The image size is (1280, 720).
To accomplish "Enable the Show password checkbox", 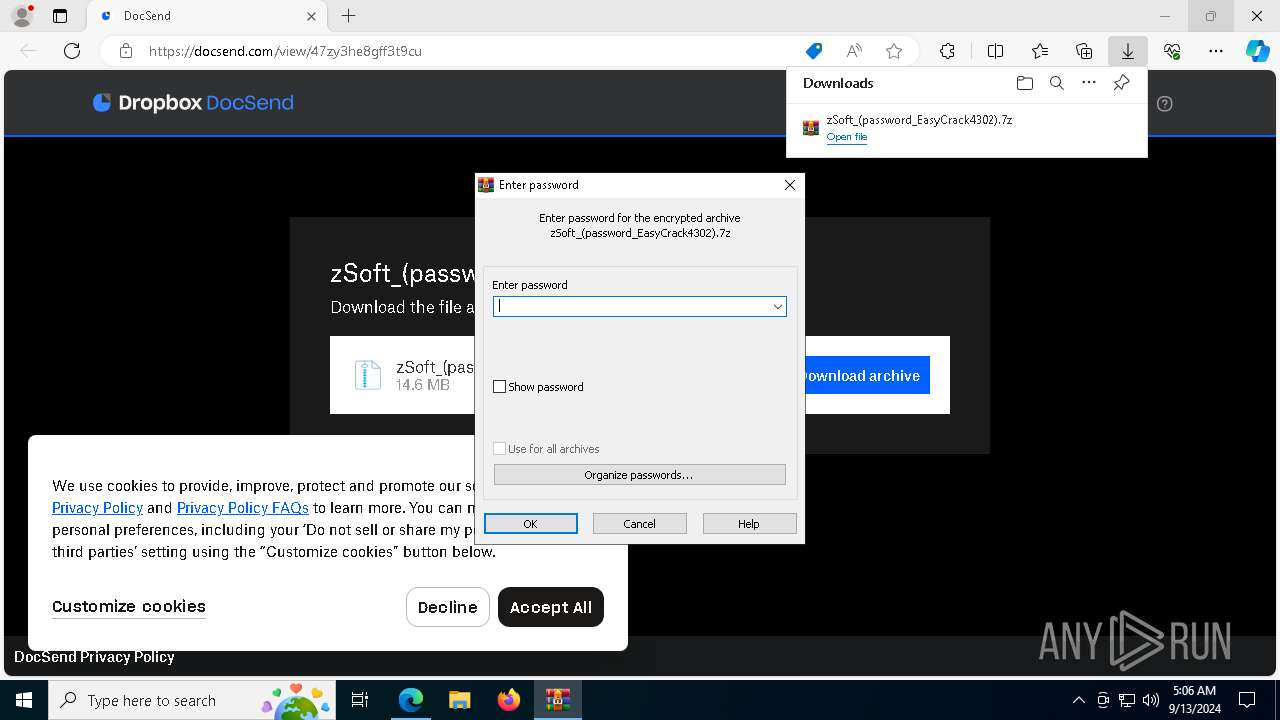I will point(500,387).
